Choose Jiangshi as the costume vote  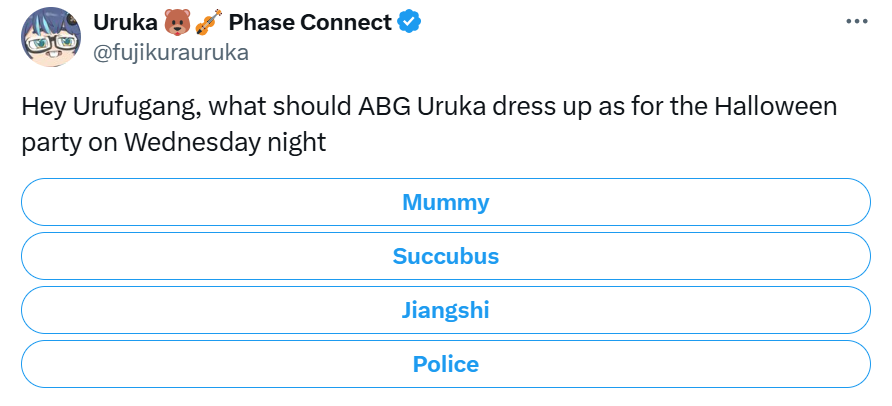click(445, 310)
